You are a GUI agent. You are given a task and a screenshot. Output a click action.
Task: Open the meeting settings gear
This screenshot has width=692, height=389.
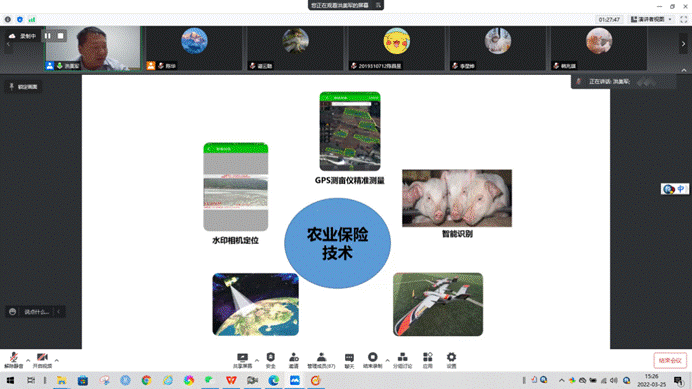[x=451, y=360]
